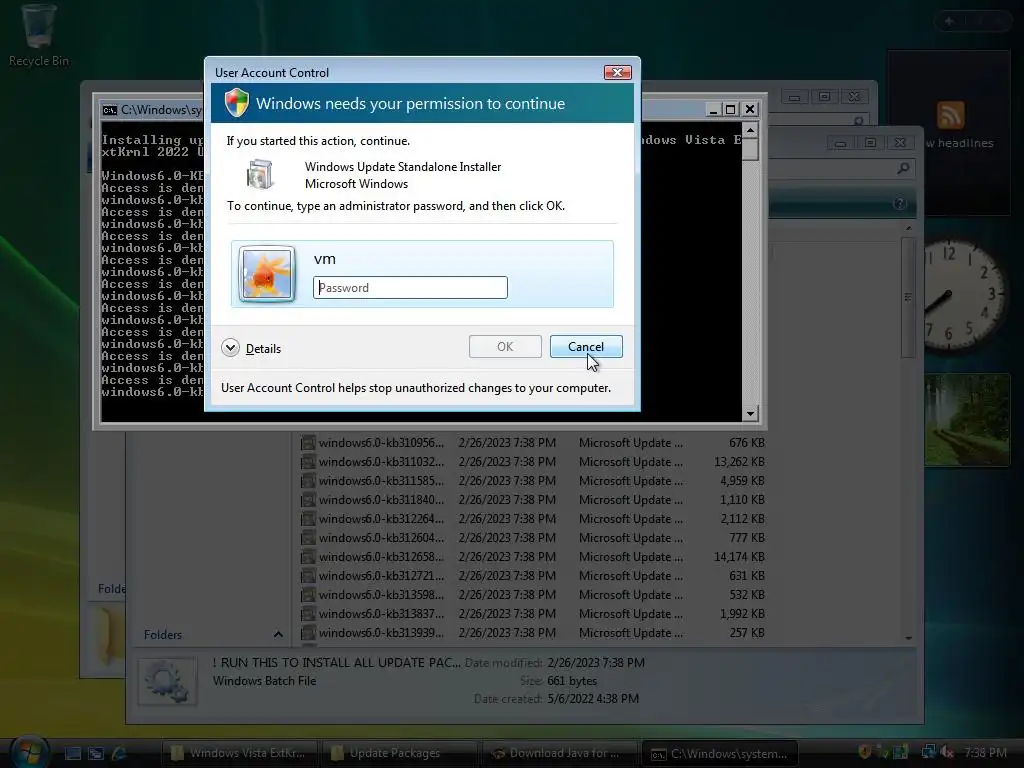
Task: Click the 14,174 KB size cell
Action: (x=739, y=556)
